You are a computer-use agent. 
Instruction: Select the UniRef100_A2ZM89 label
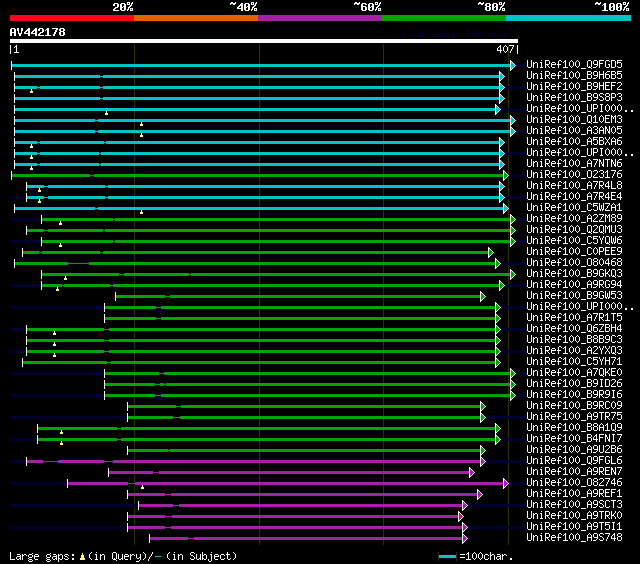point(574,219)
